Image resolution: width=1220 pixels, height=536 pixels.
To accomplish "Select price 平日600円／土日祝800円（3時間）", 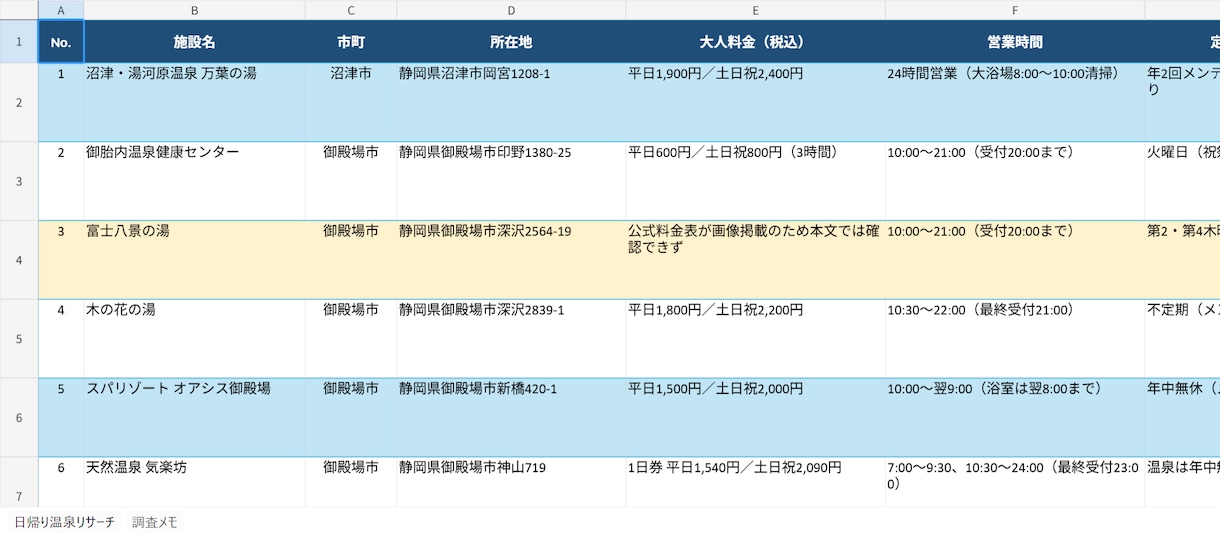I will [755, 181].
